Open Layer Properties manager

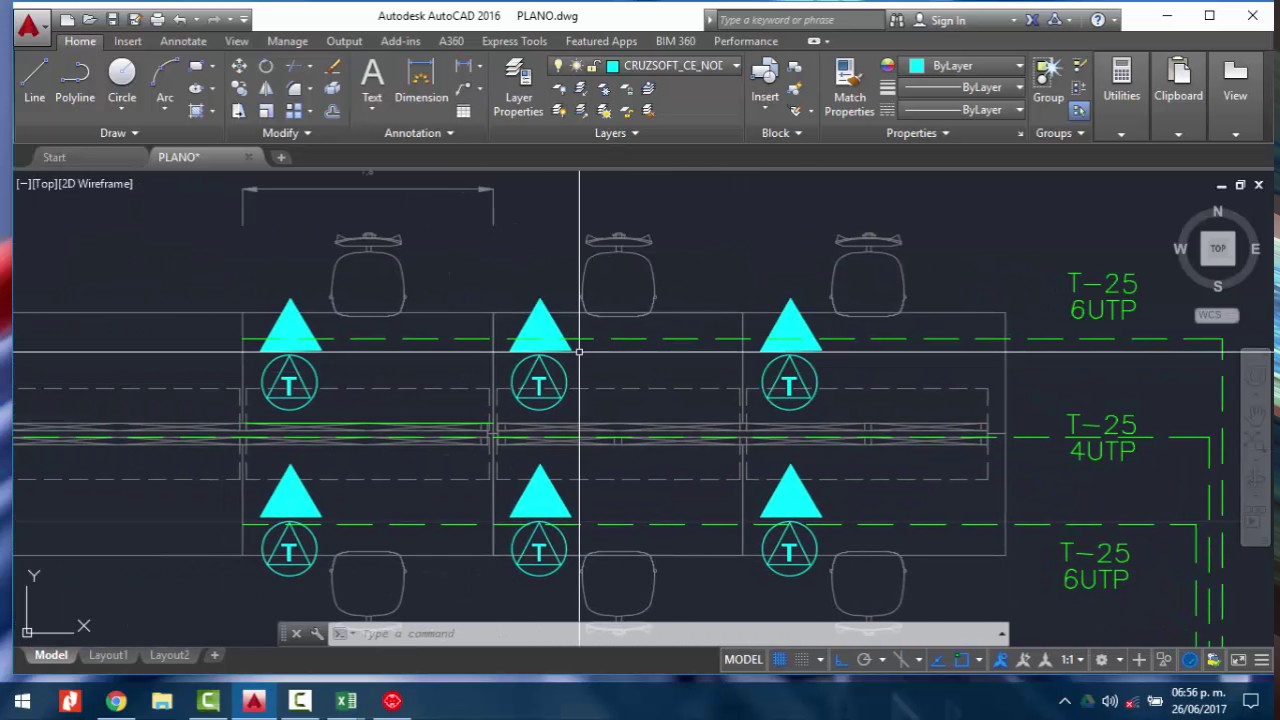click(x=518, y=88)
